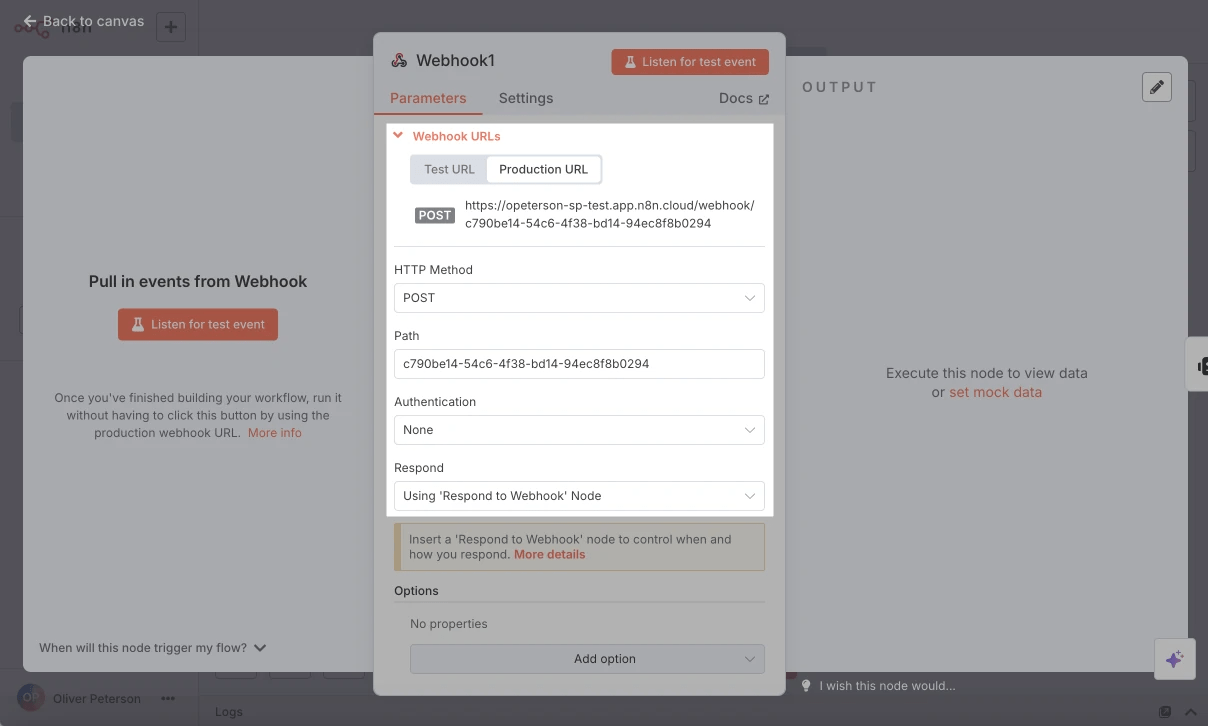
Task: Click the Oliver Peterson avatar
Action: (30, 698)
